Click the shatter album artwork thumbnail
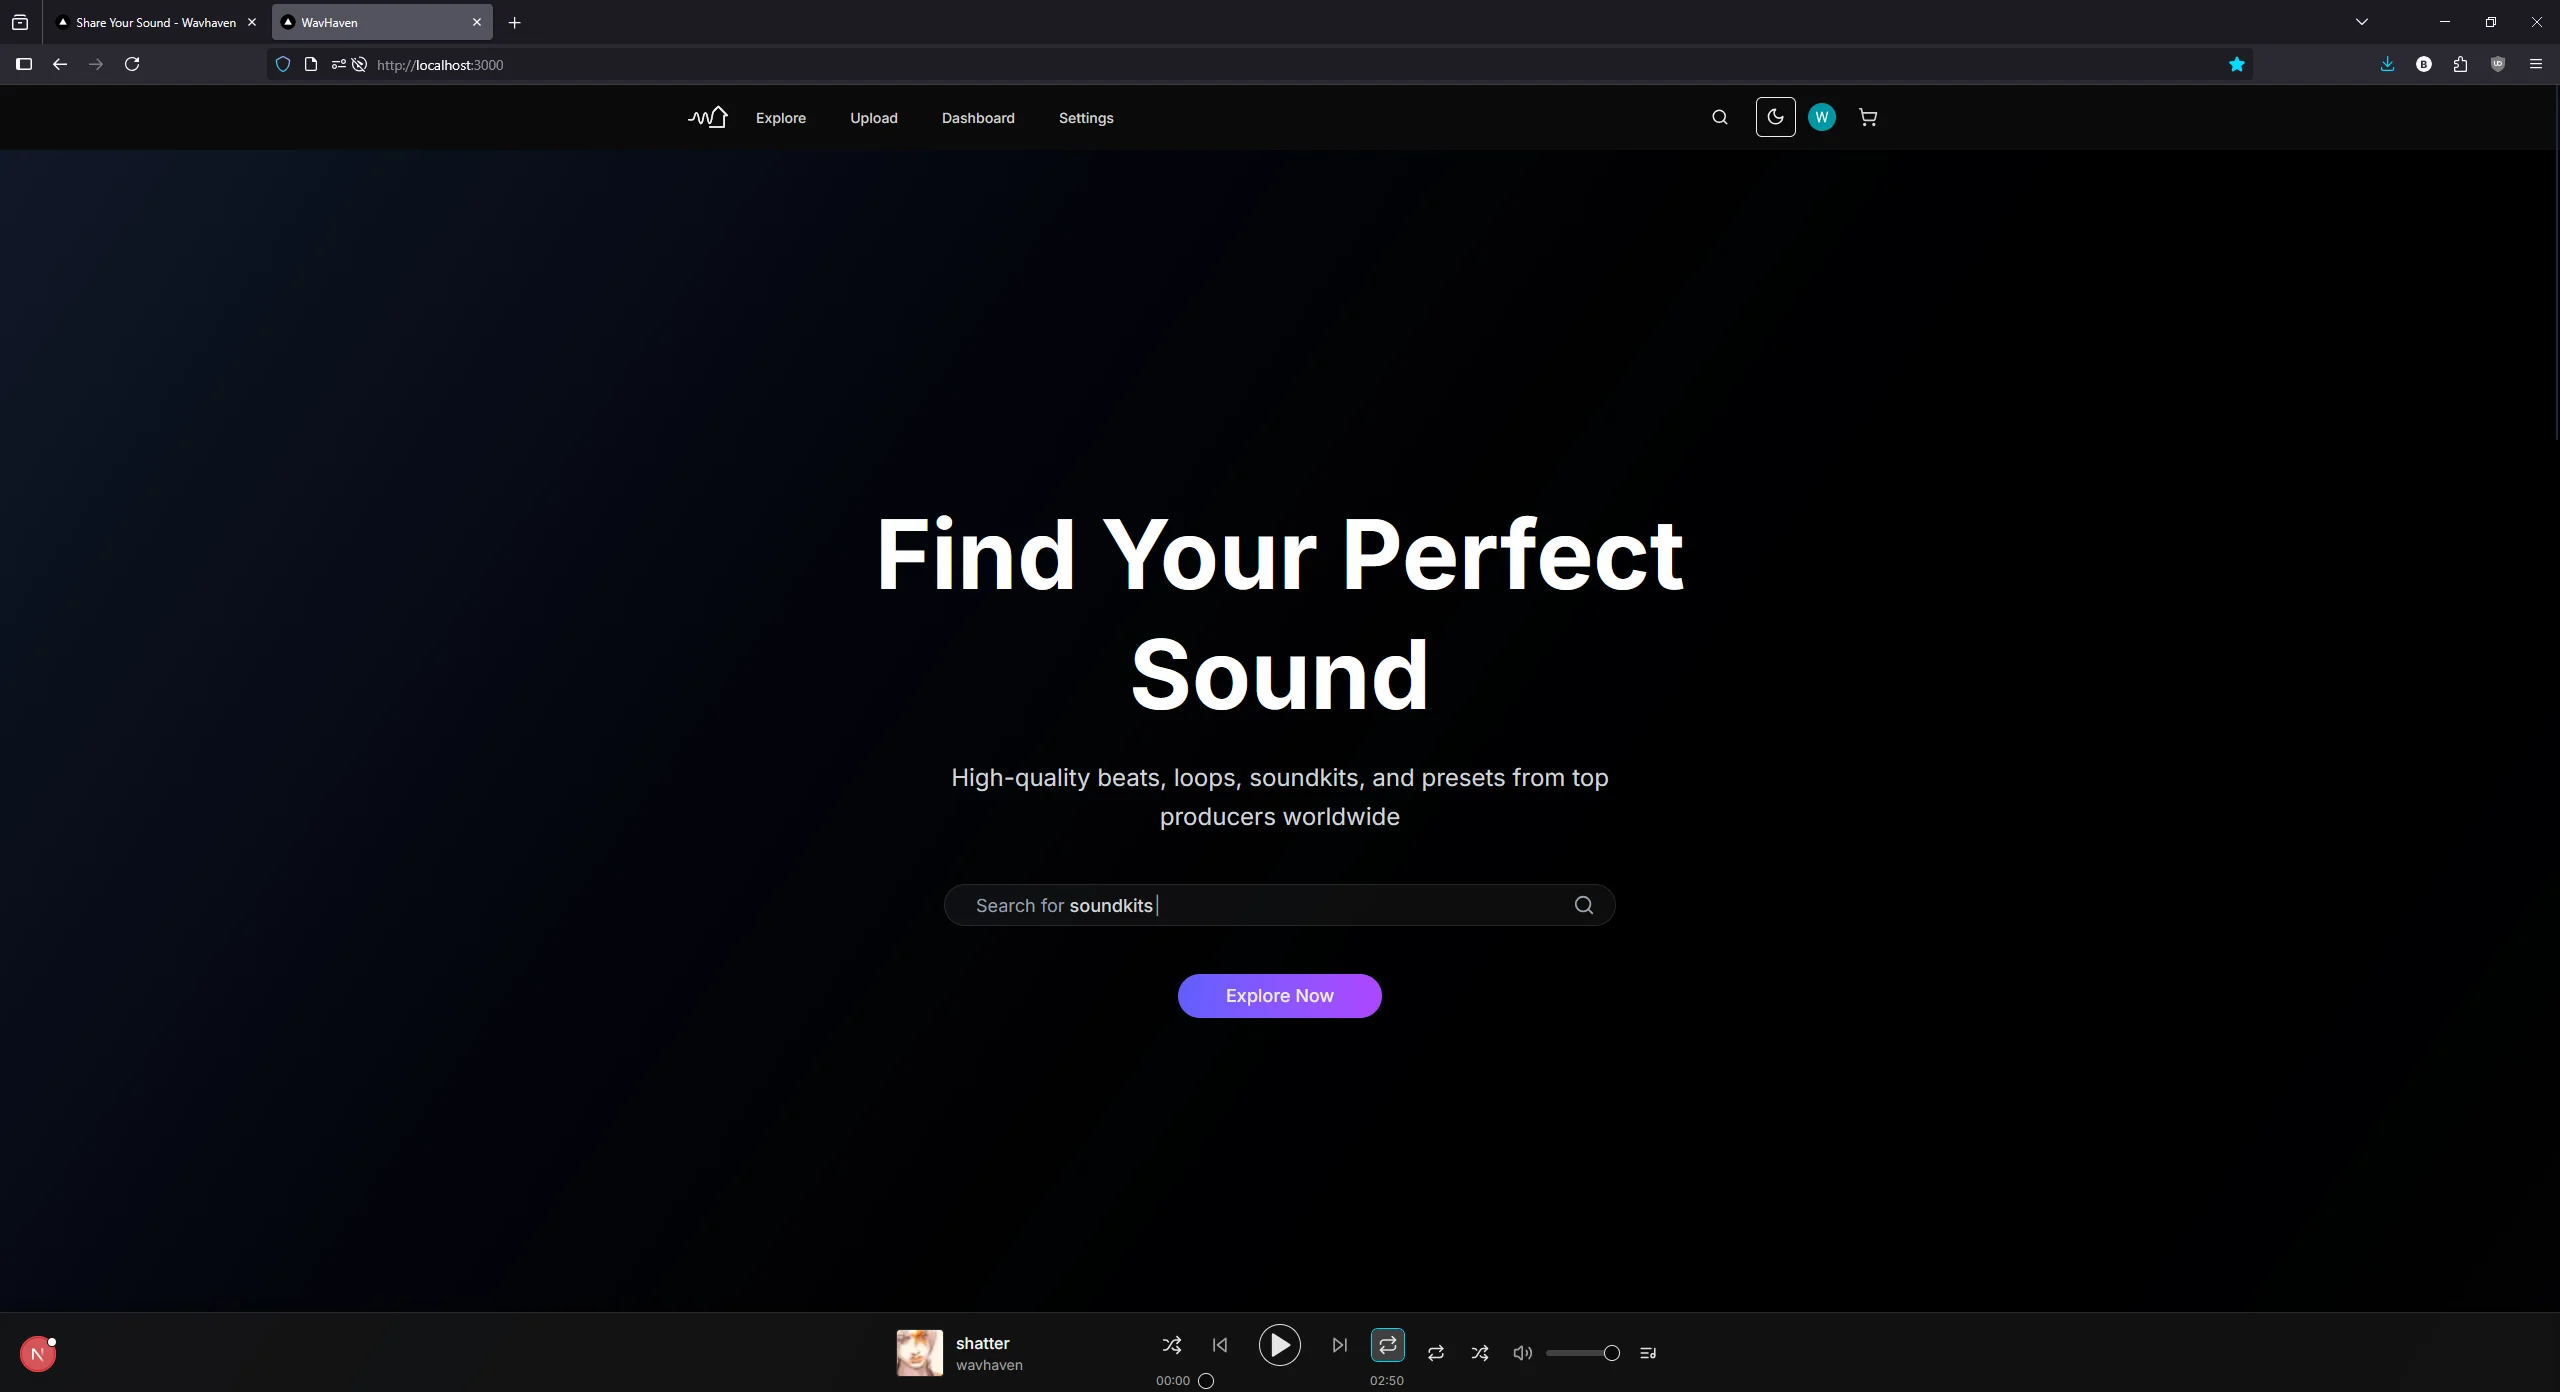 (919, 1352)
